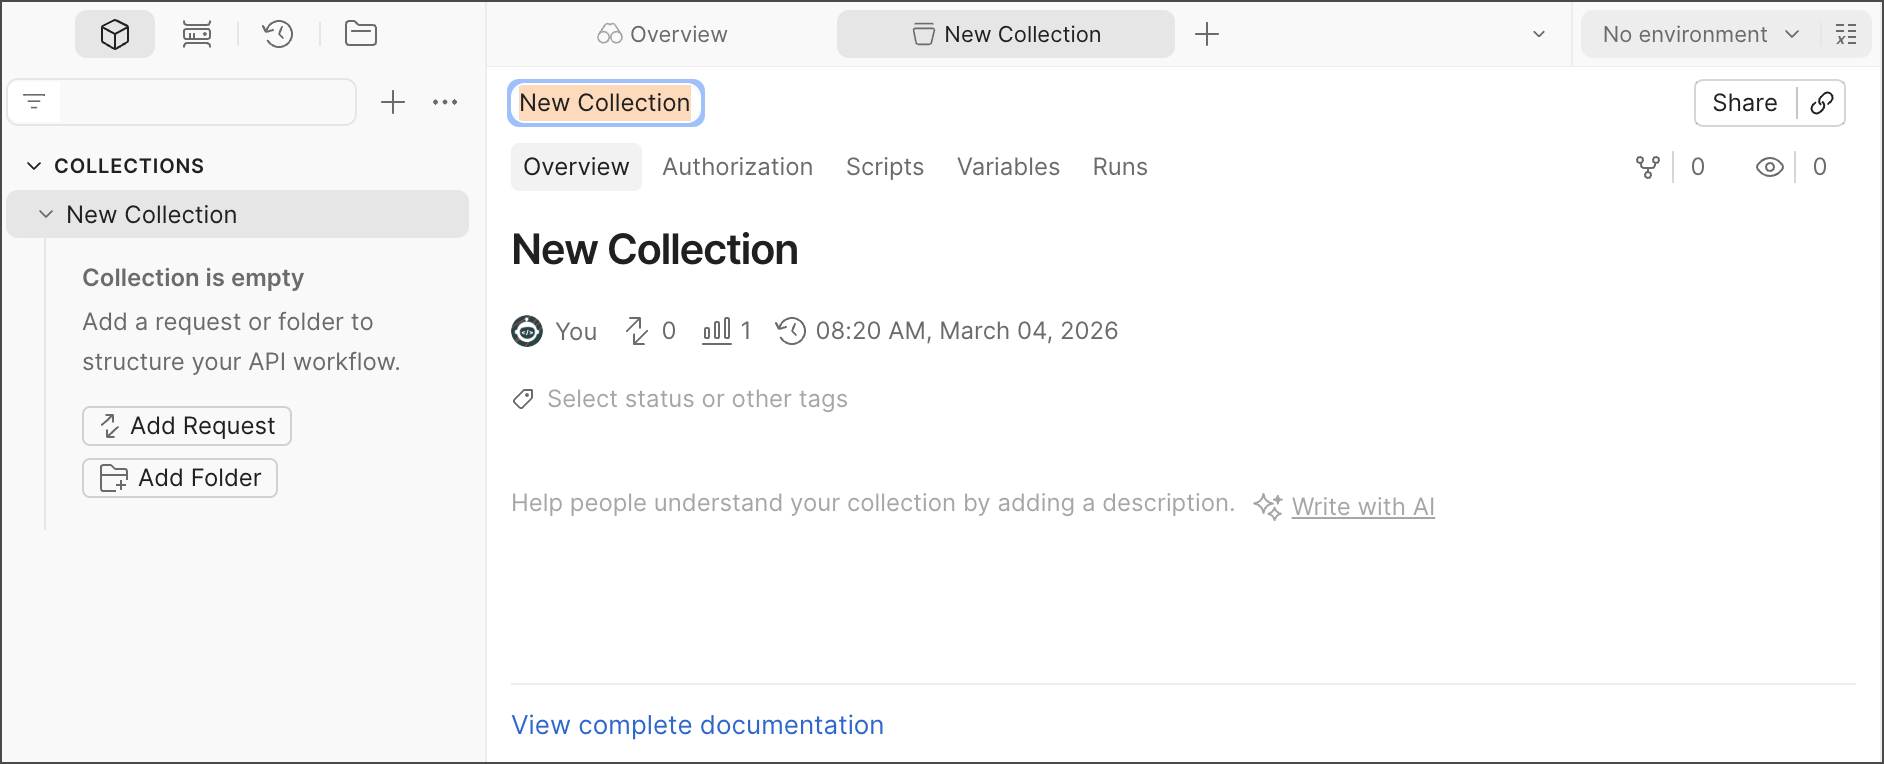Open the Runs tab
The image size is (1884, 764).
1120,167
